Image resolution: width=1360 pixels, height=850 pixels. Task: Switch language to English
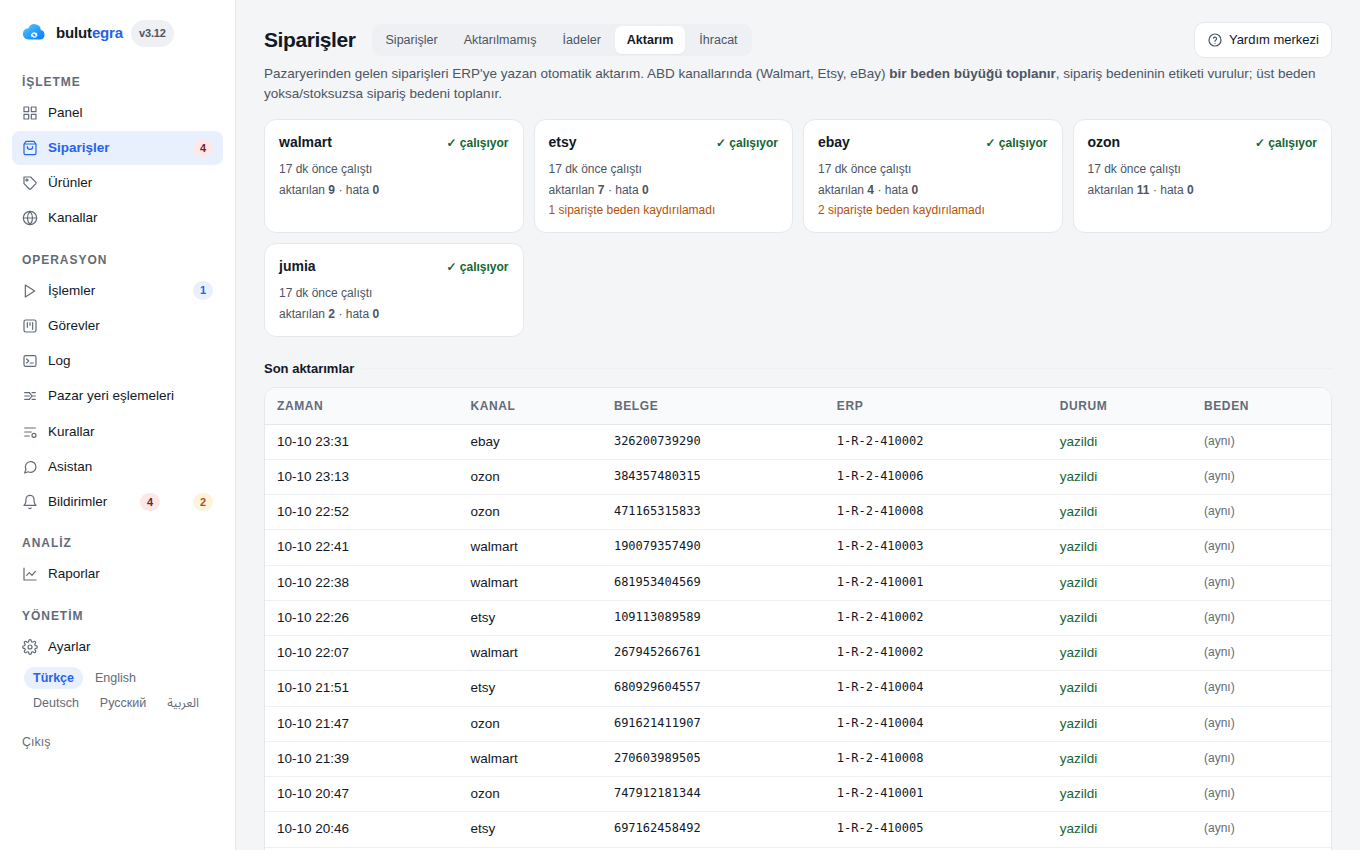115,678
